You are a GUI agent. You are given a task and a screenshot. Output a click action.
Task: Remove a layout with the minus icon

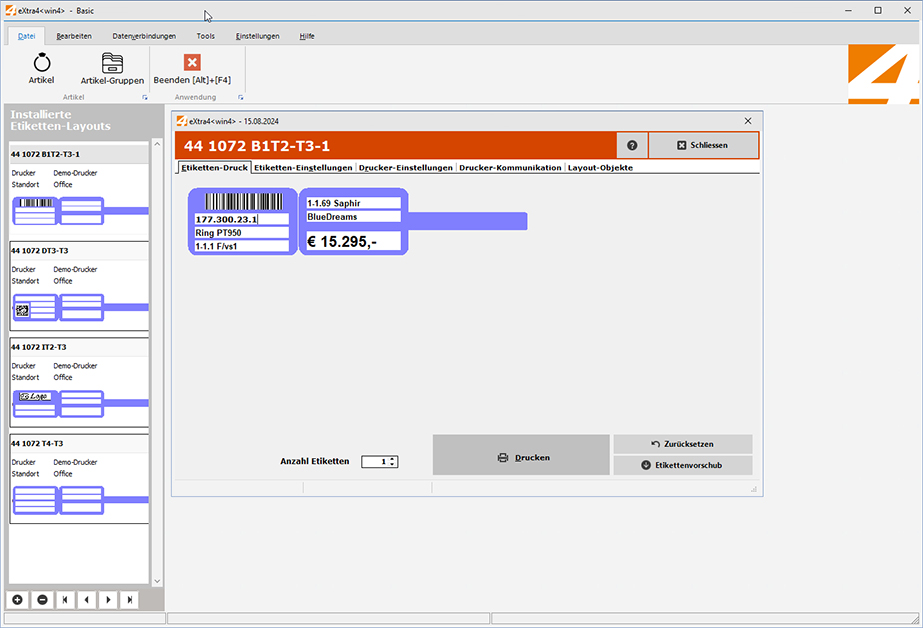[42, 599]
